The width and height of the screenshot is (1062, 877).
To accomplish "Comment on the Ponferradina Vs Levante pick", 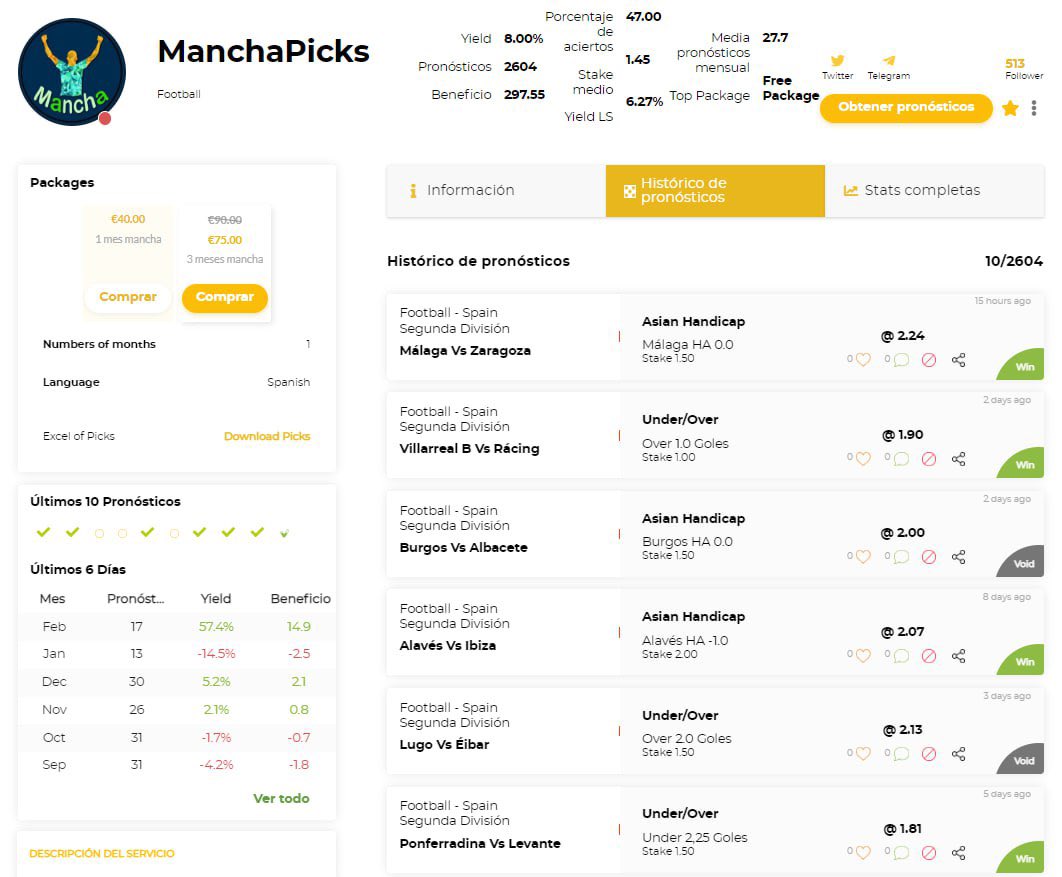I will [901, 853].
